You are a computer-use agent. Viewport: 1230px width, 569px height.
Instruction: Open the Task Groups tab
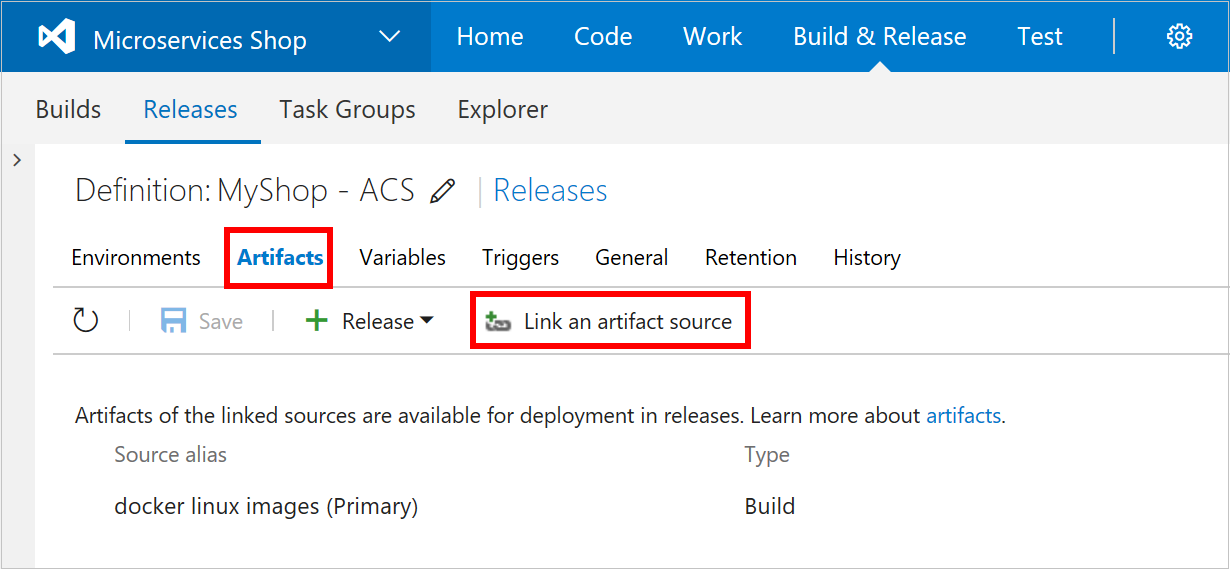(x=348, y=109)
